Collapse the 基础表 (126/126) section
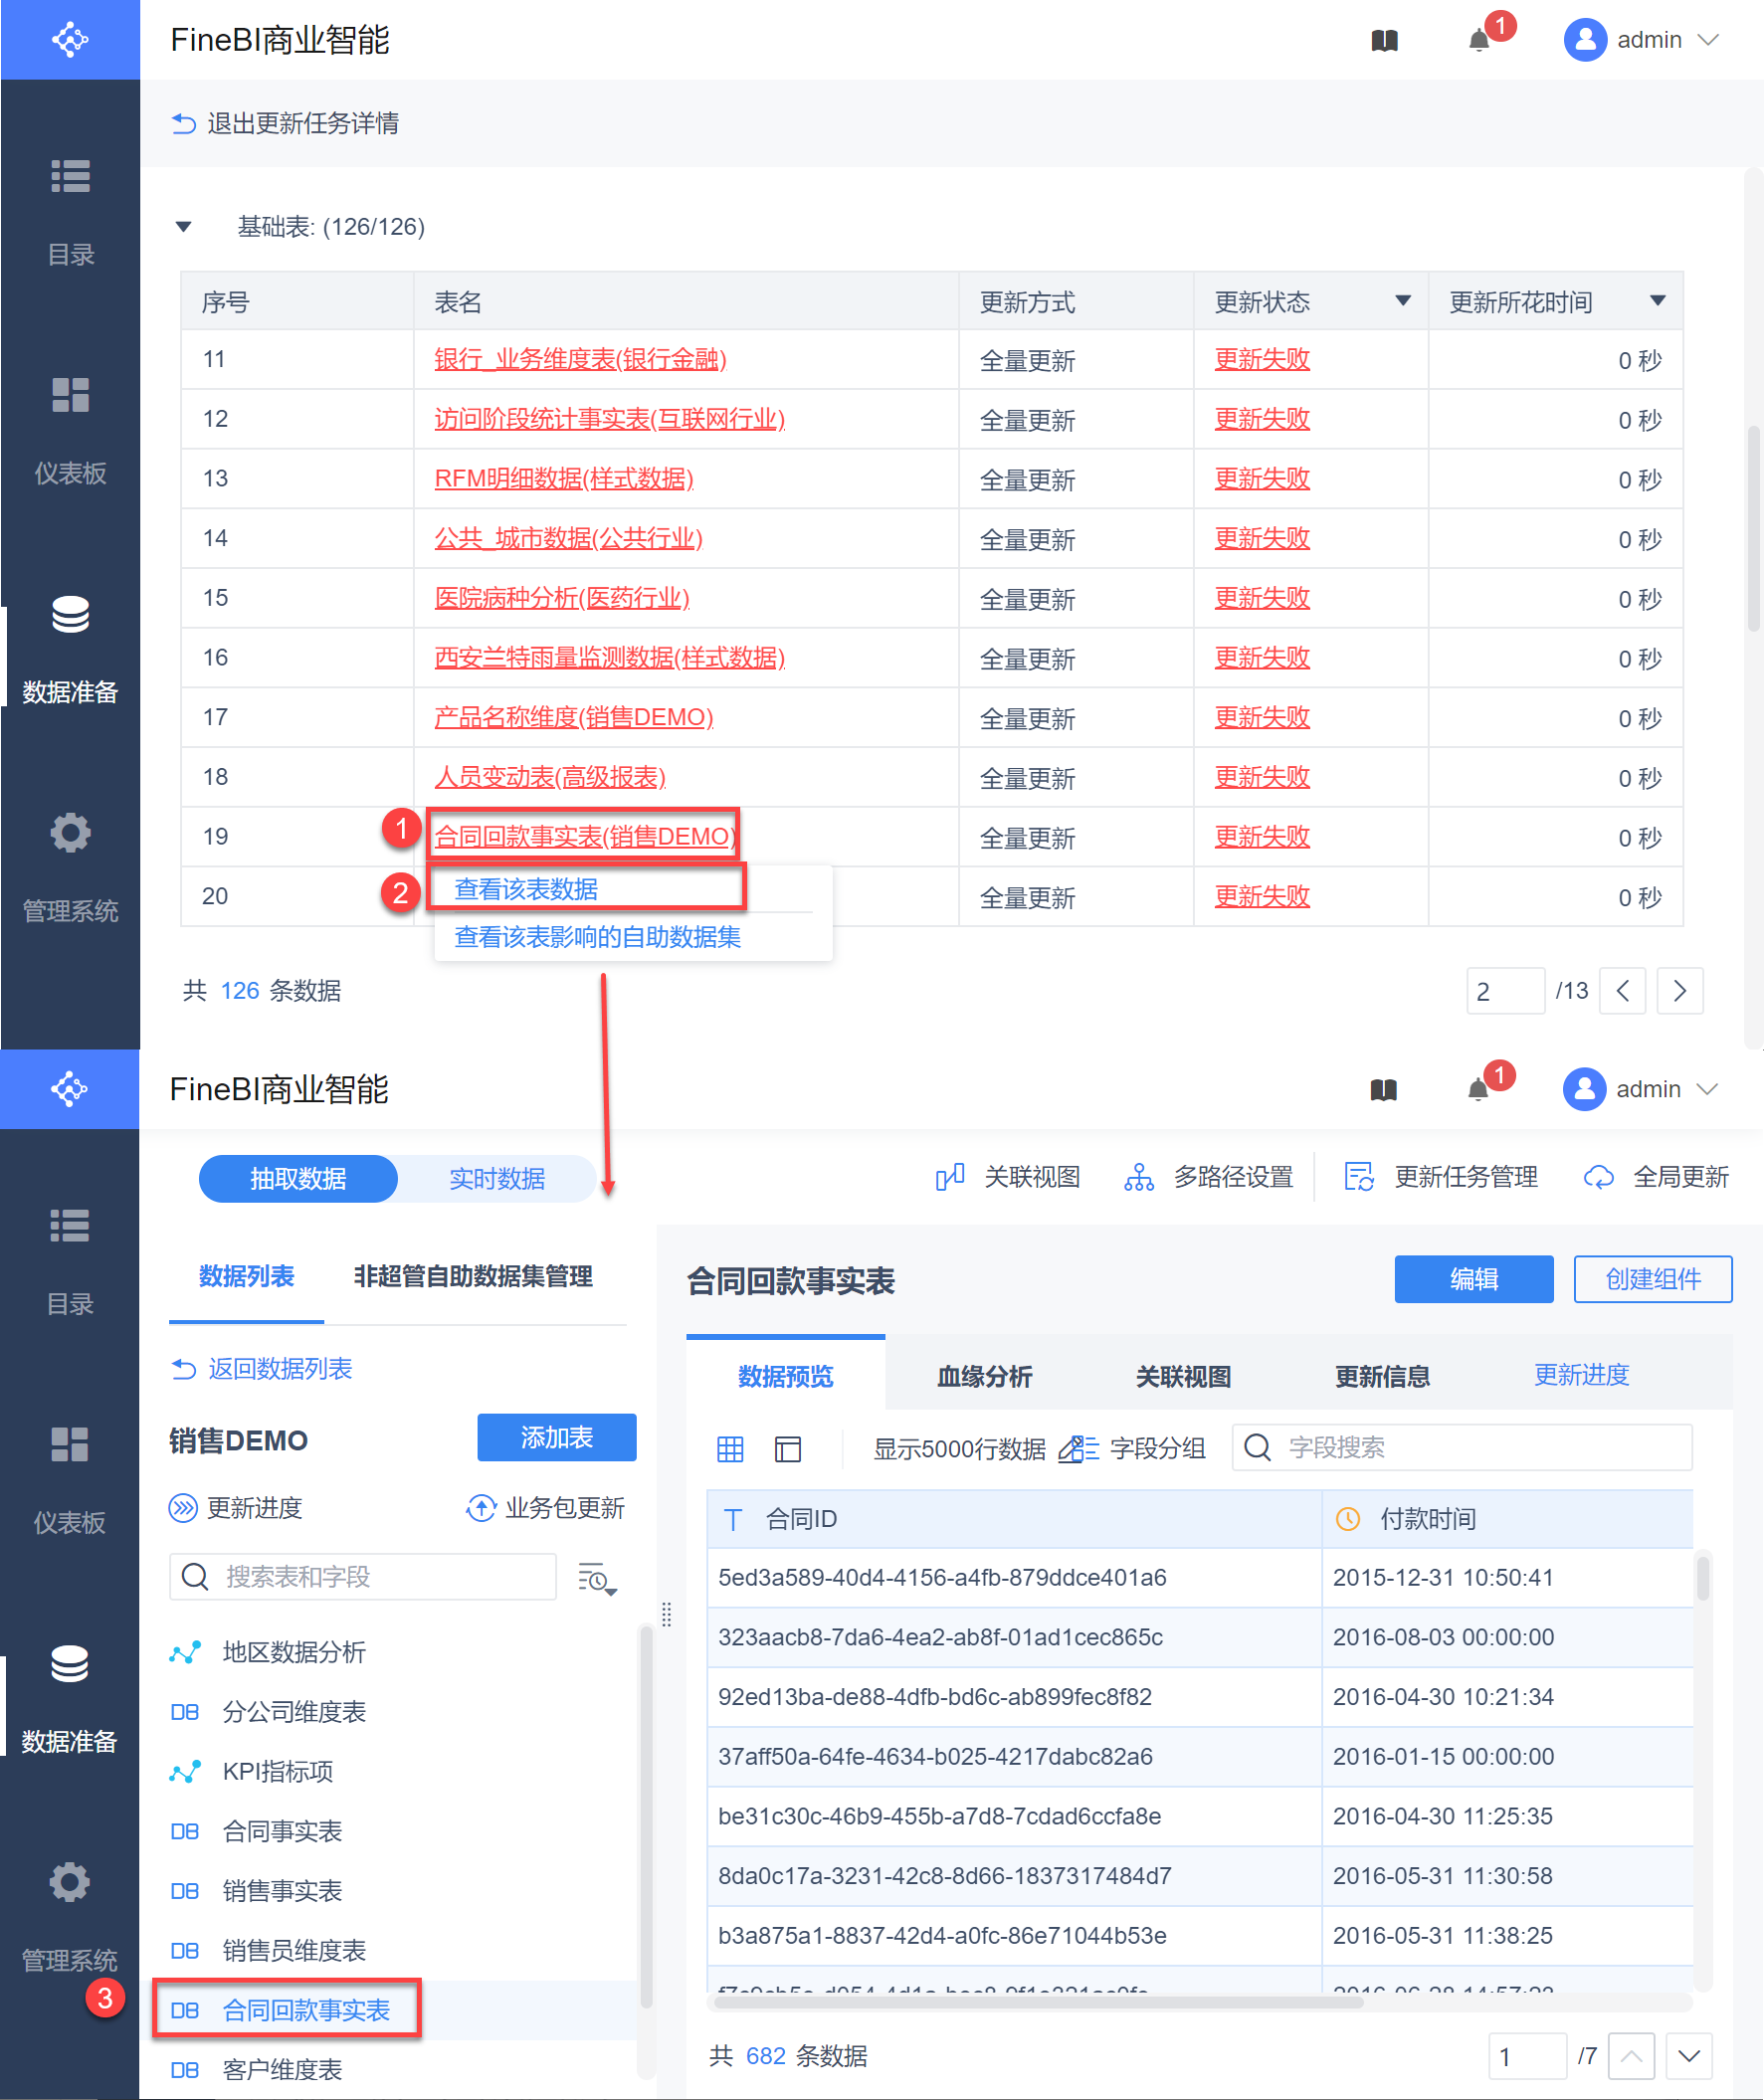This screenshot has height=2100, width=1764. point(183,226)
